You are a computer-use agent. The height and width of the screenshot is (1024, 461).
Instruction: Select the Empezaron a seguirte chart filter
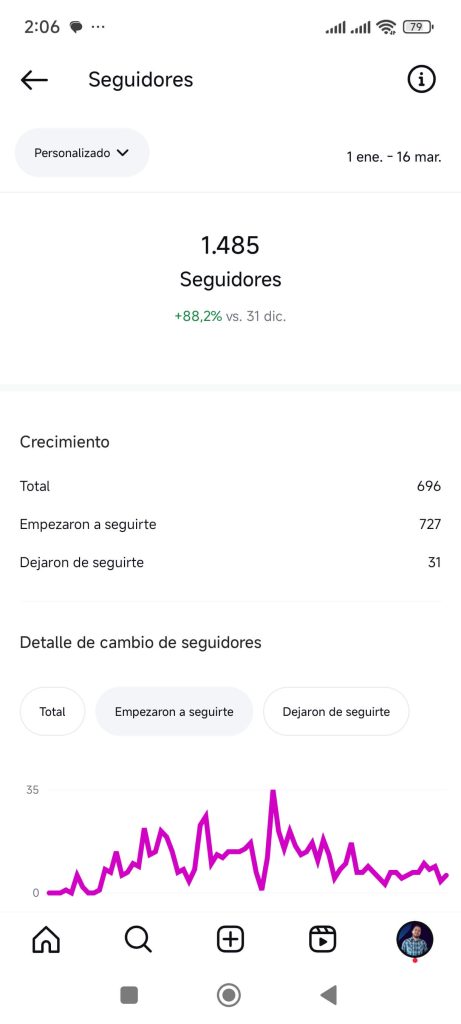[x=174, y=712]
